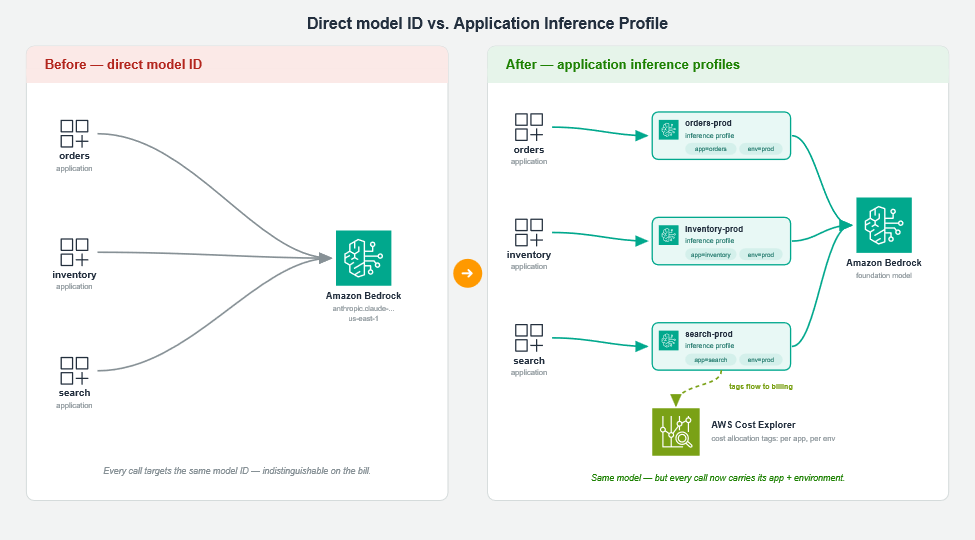Click the "inventory" label in the Before panel
Viewport: 975px width, 540px height.
74,275
